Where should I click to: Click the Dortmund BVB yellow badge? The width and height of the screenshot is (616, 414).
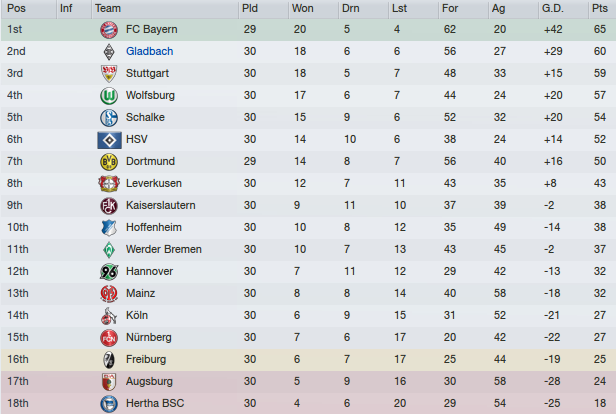click(x=109, y=161)
